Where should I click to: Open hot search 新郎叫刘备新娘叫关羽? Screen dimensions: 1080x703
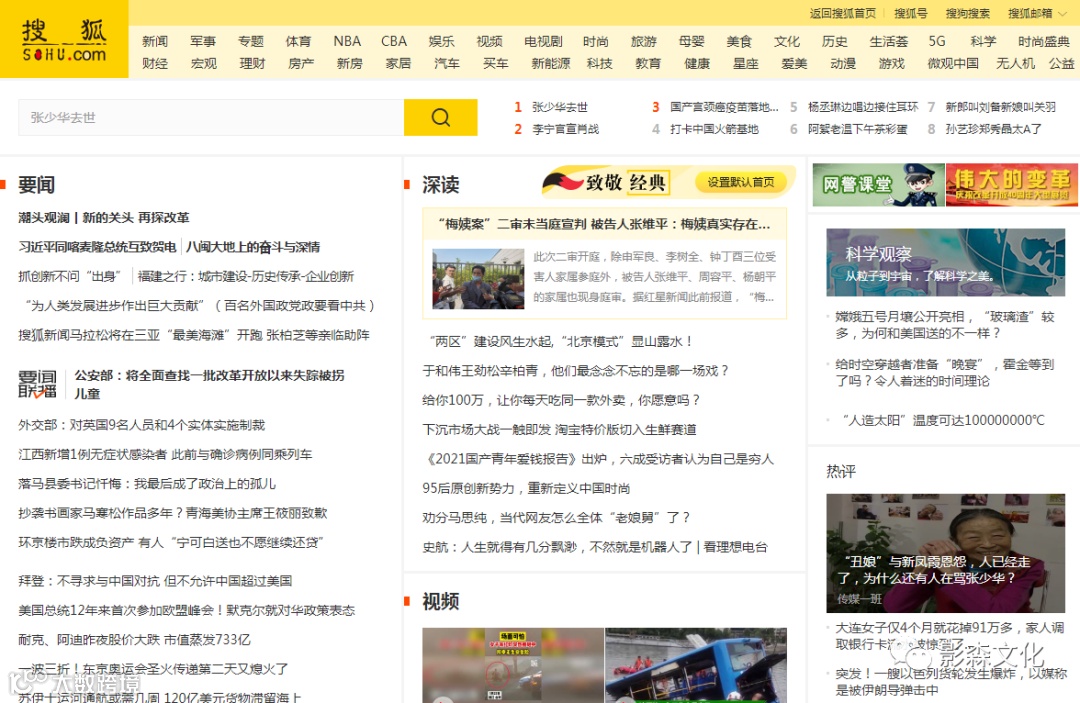coord(1000,107)
